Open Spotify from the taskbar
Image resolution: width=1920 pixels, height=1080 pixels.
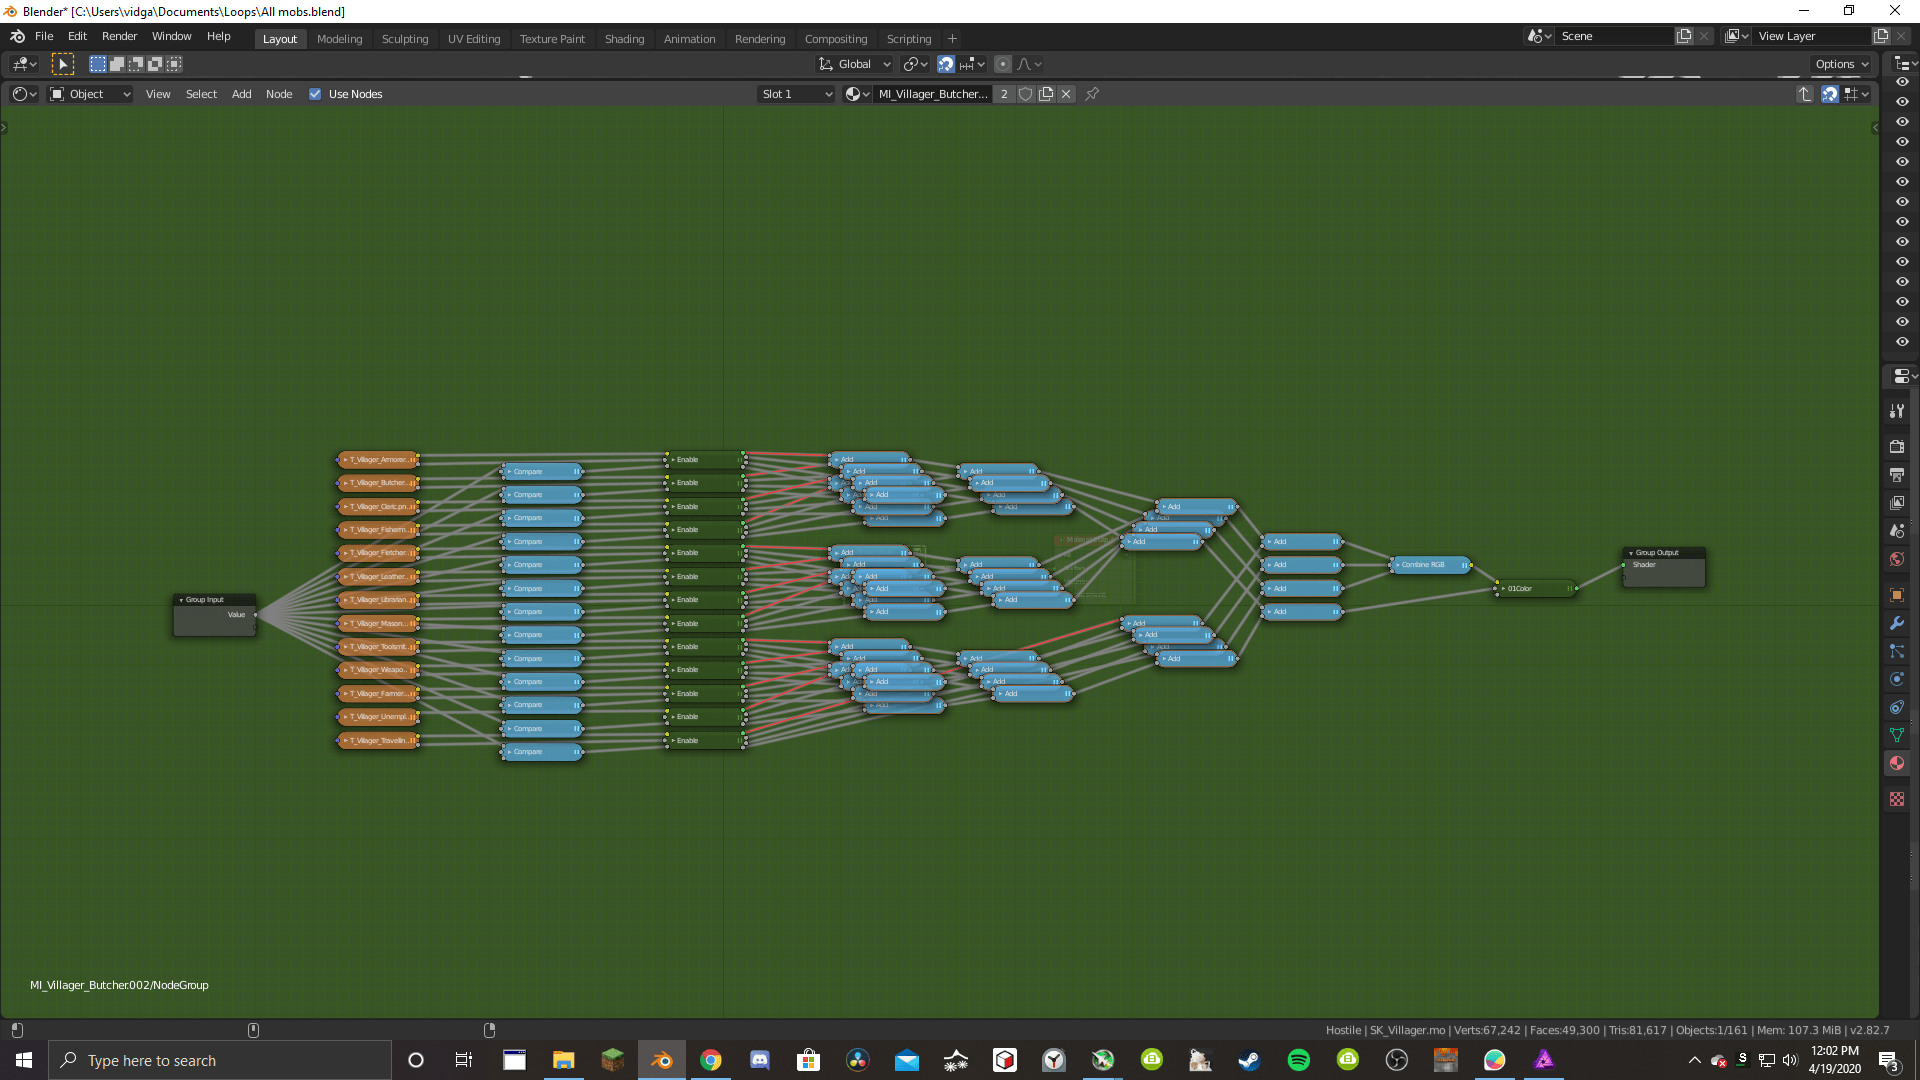coord(1298,1060)
